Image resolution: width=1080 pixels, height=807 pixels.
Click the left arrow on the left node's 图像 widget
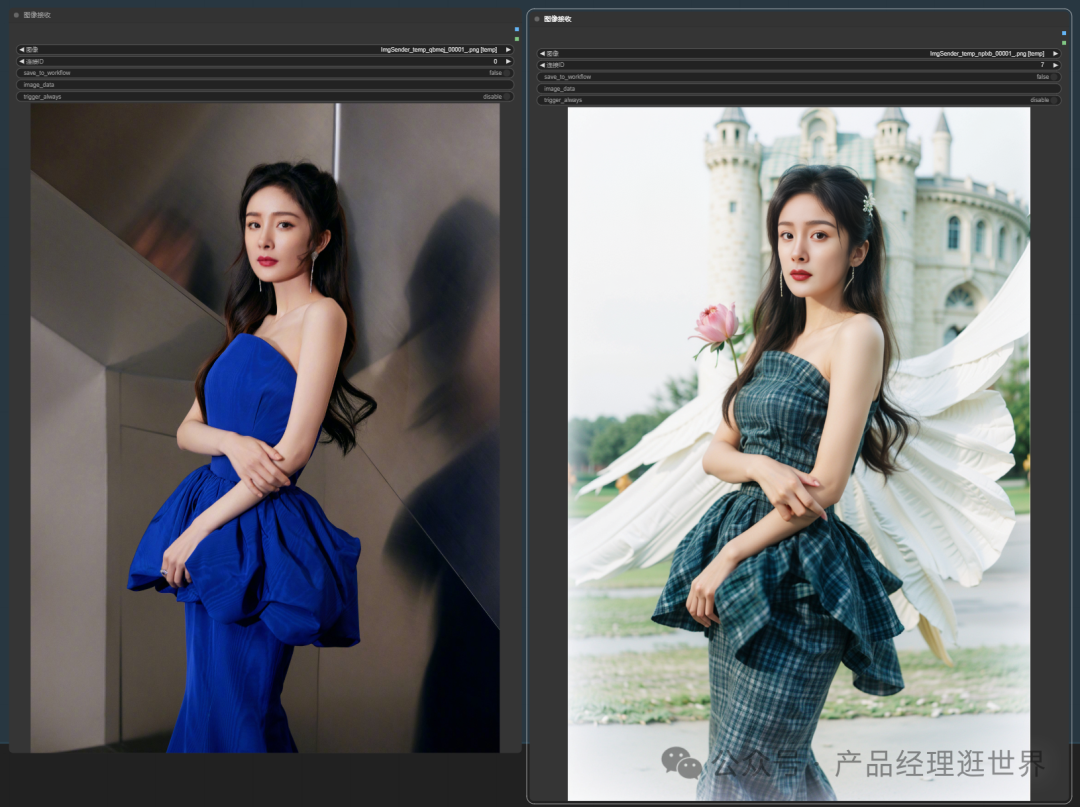(x=21, y=49)
